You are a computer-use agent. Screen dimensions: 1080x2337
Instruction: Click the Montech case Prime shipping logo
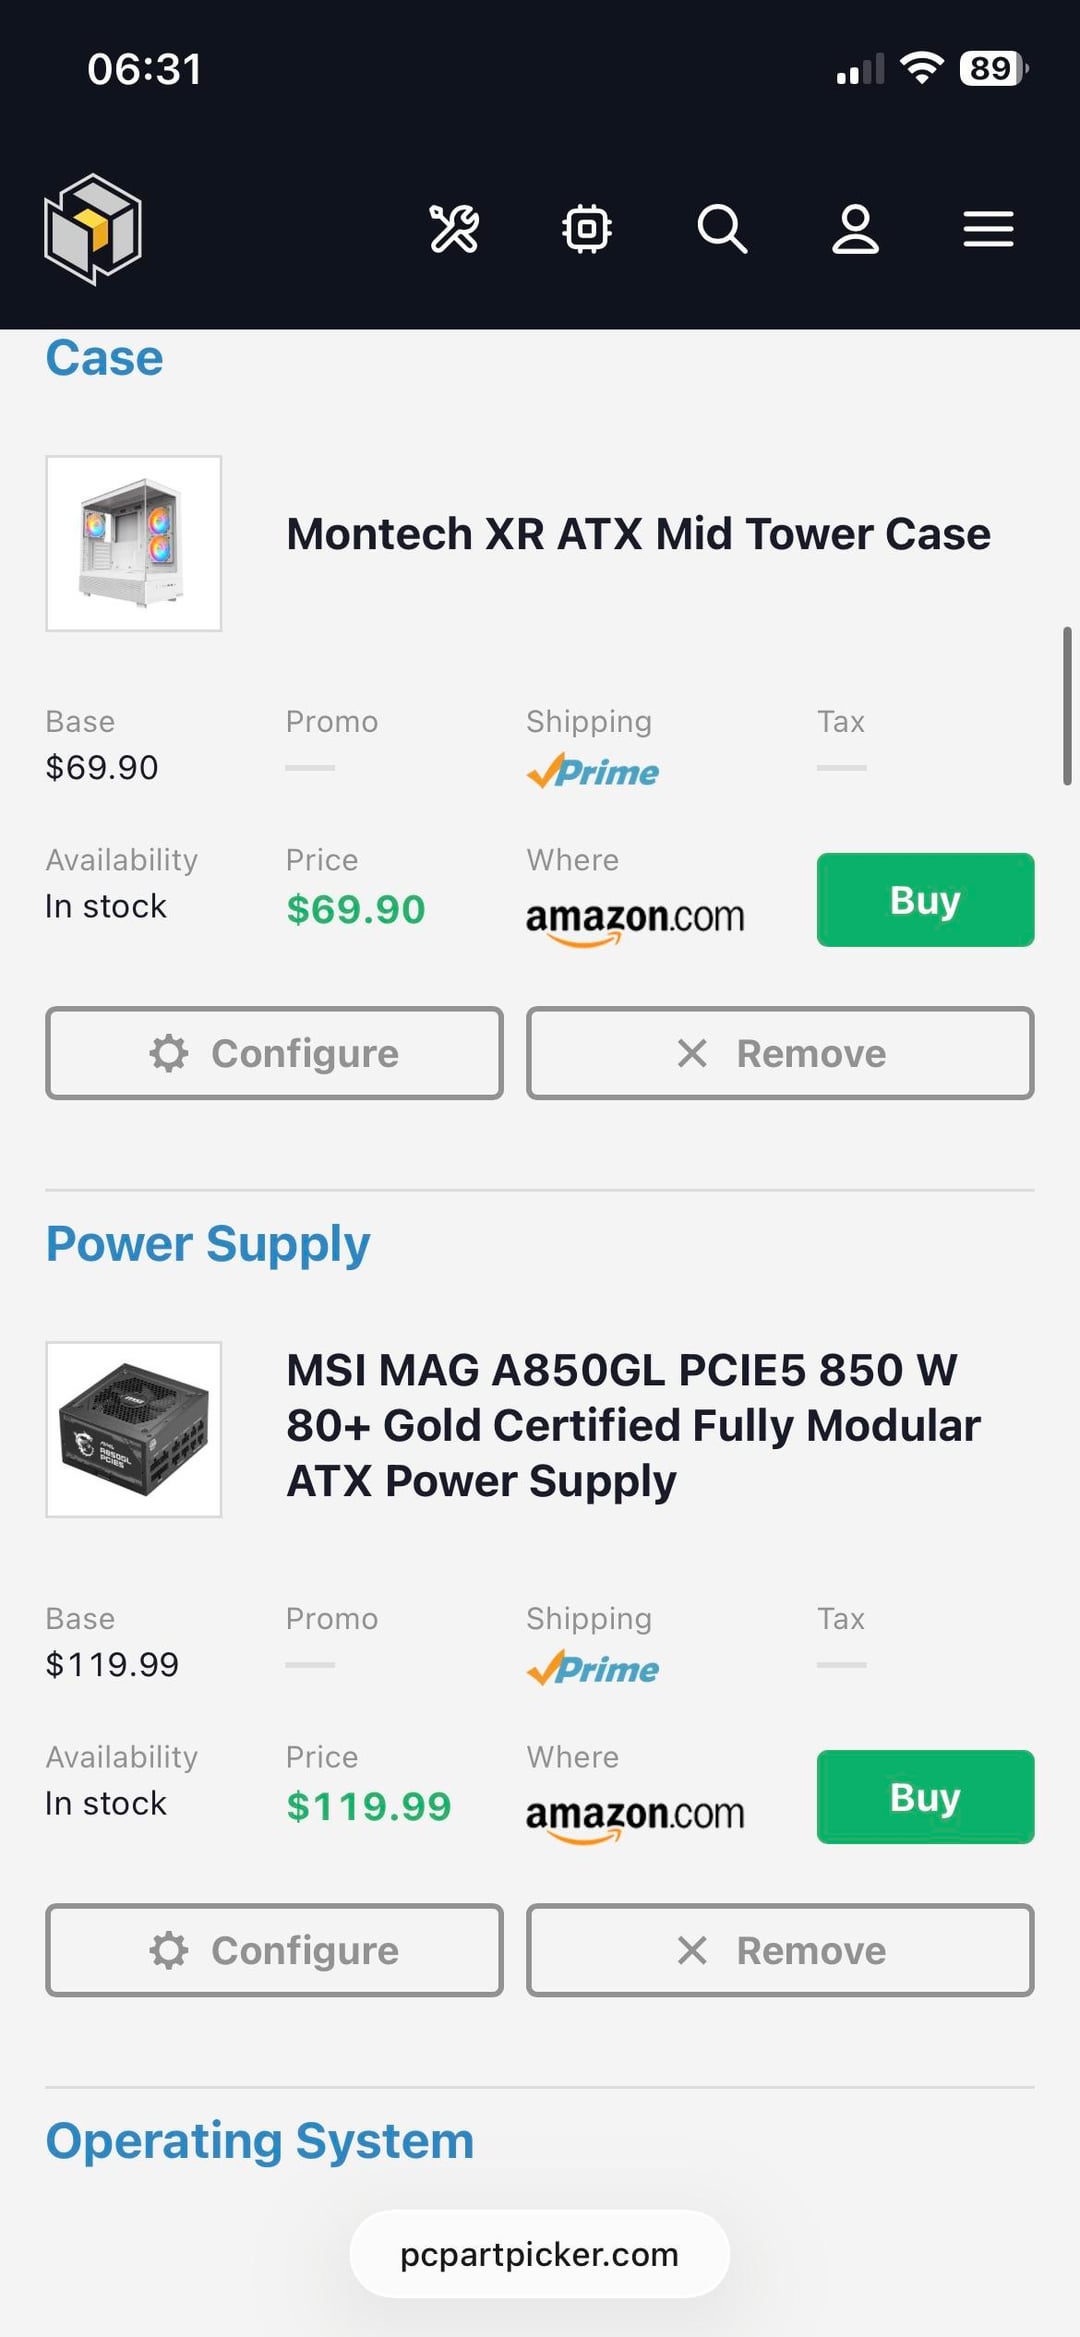click(593, 771)
